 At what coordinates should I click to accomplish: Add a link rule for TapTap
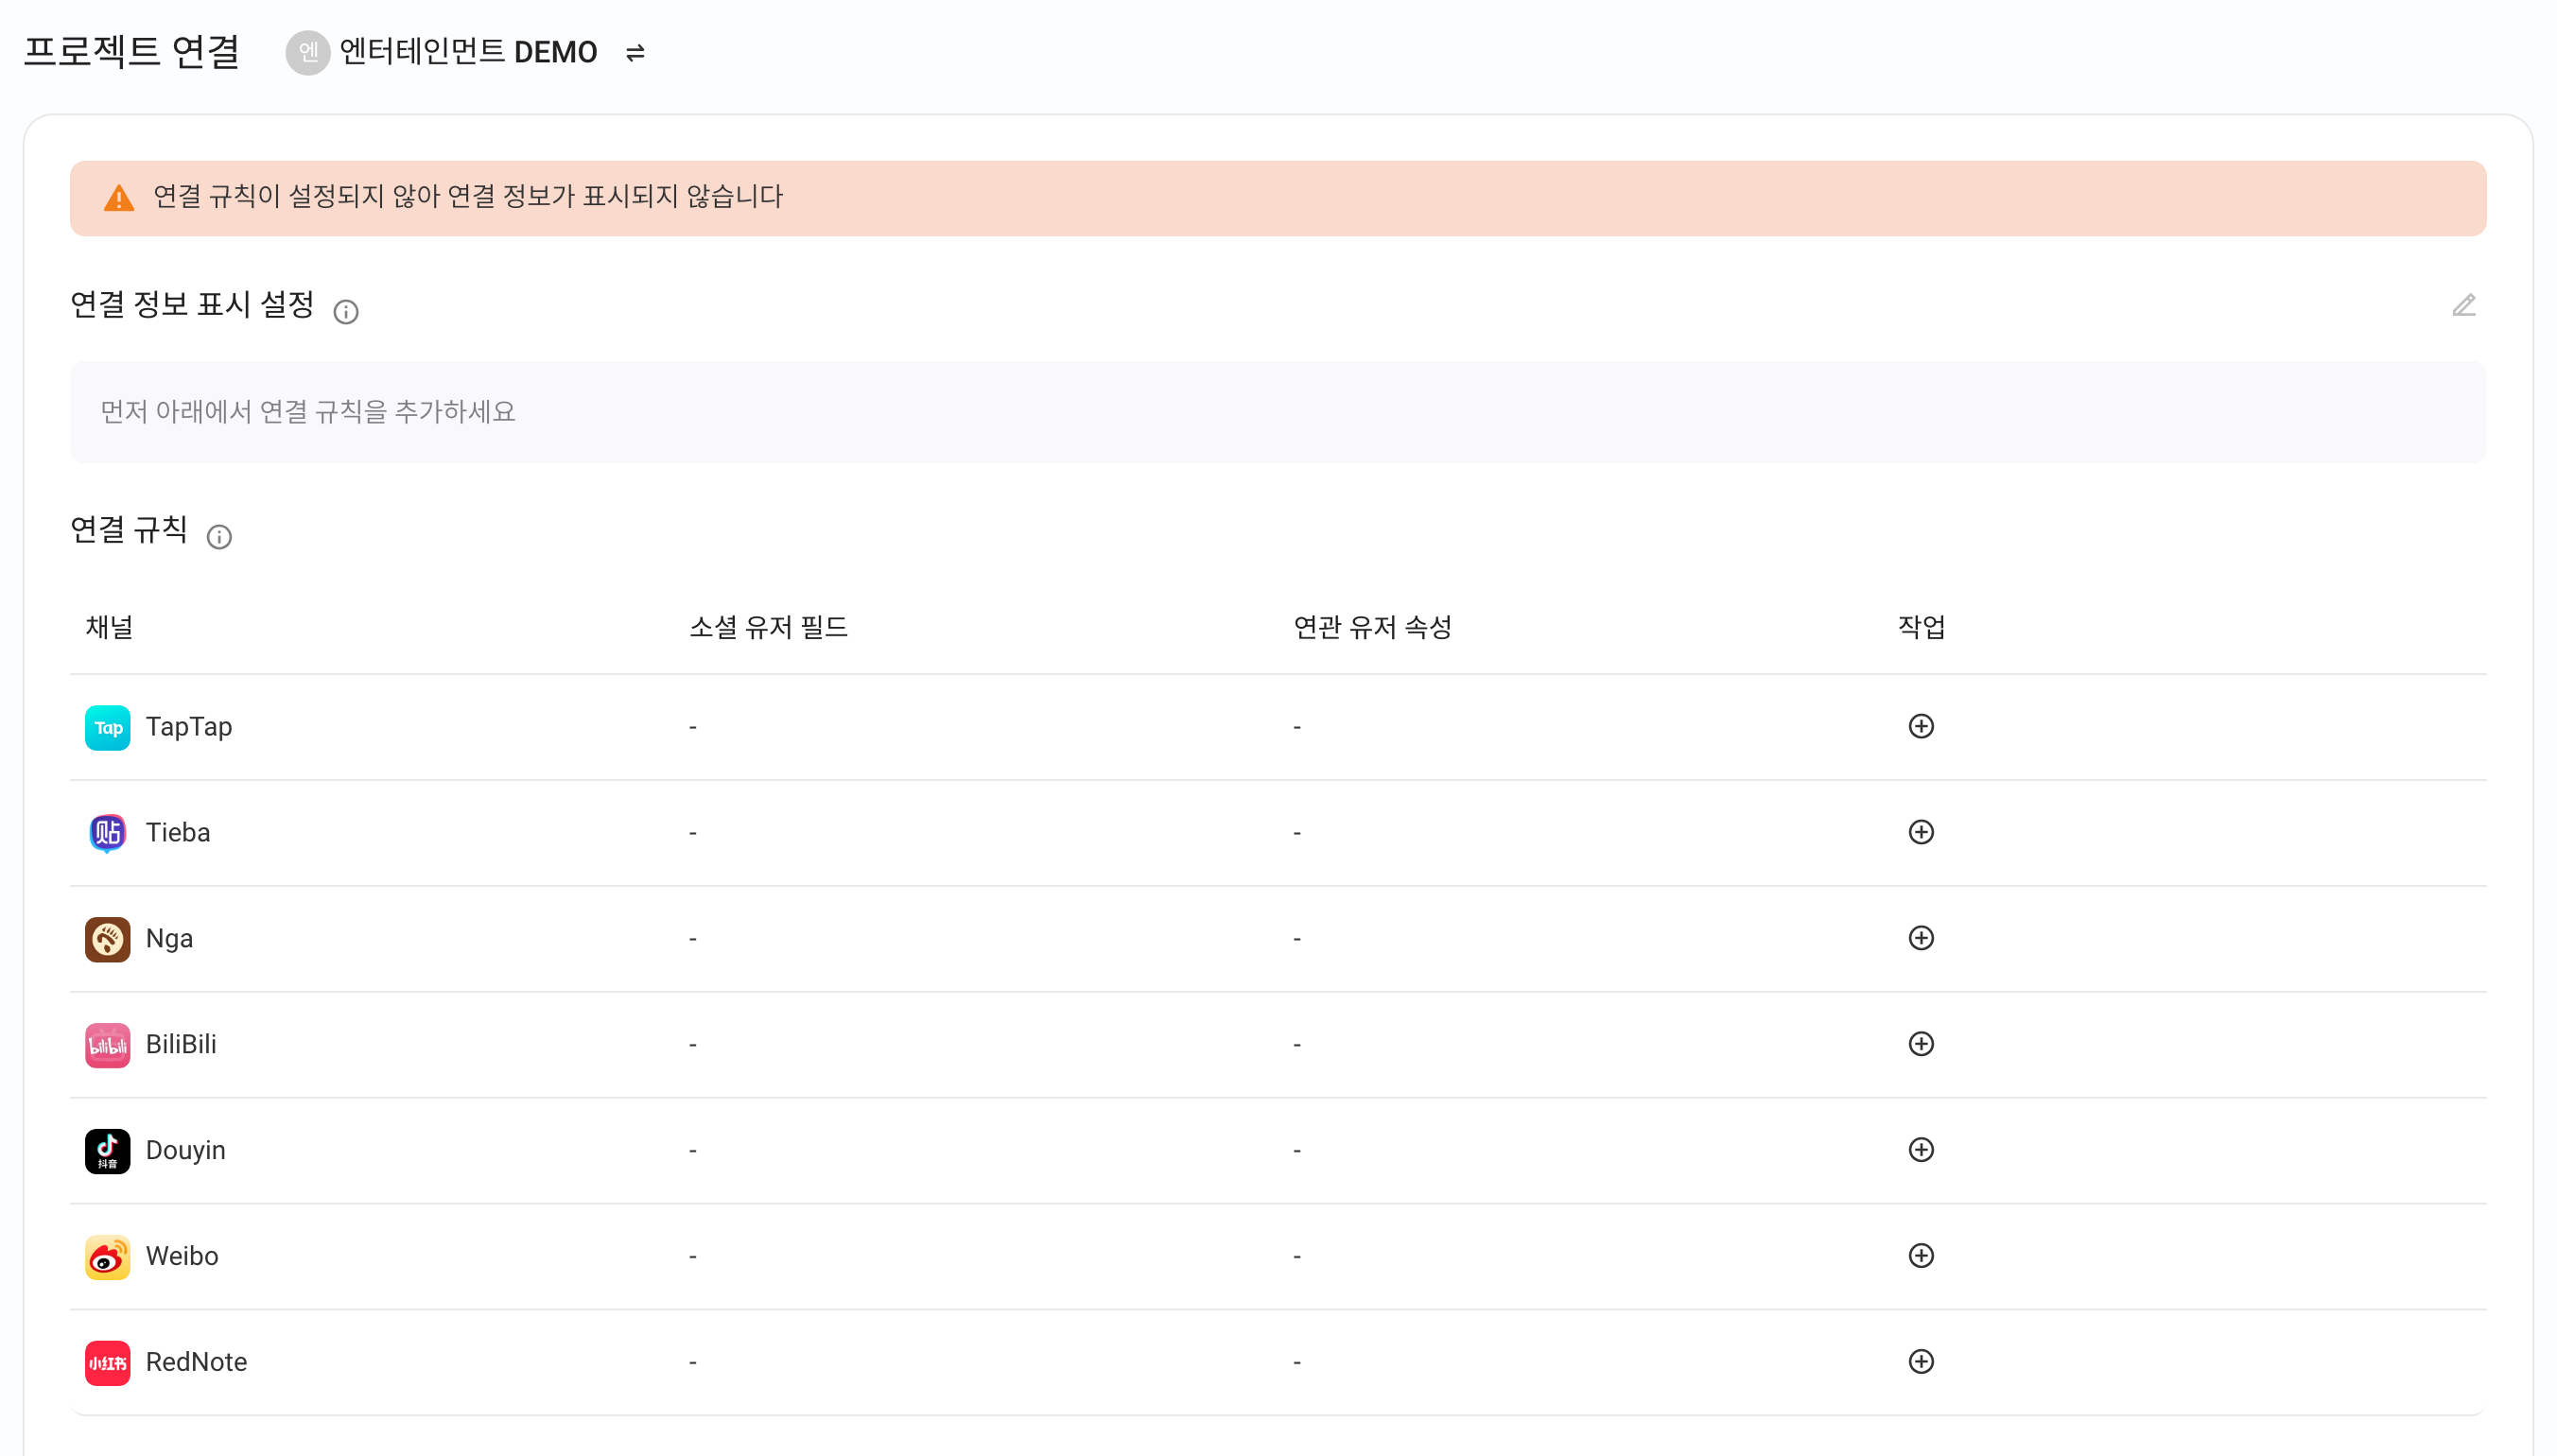pos(1920,726)
